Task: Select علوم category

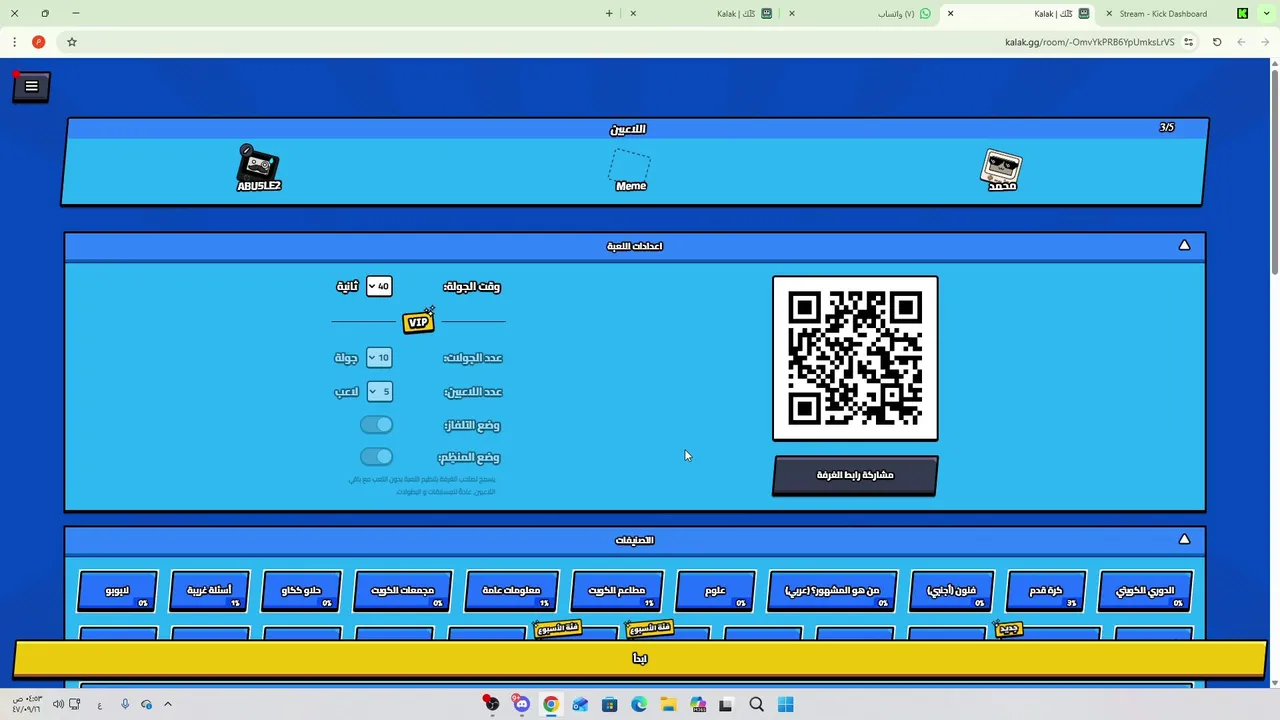Action: pyautogui.click(x=715, y=591)
